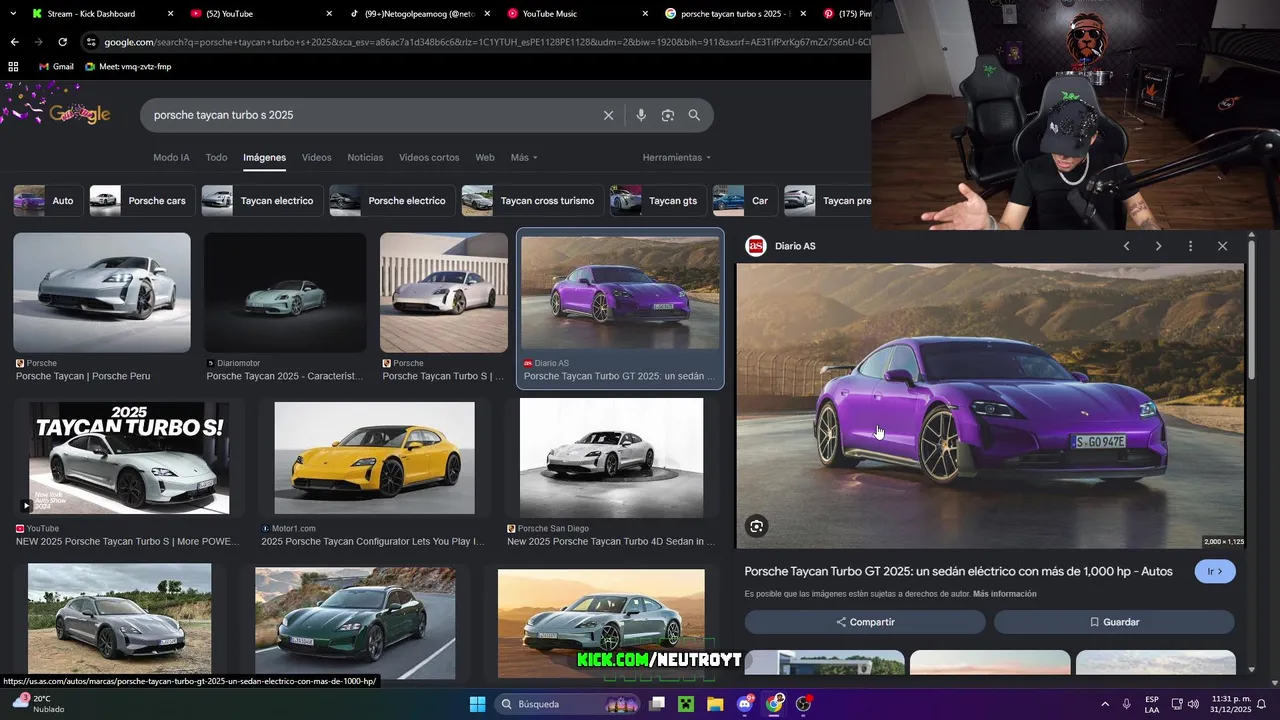Viewport: 1280px width, 720px height.
Task: Switch to Modo IA tab
Action: 171,157
